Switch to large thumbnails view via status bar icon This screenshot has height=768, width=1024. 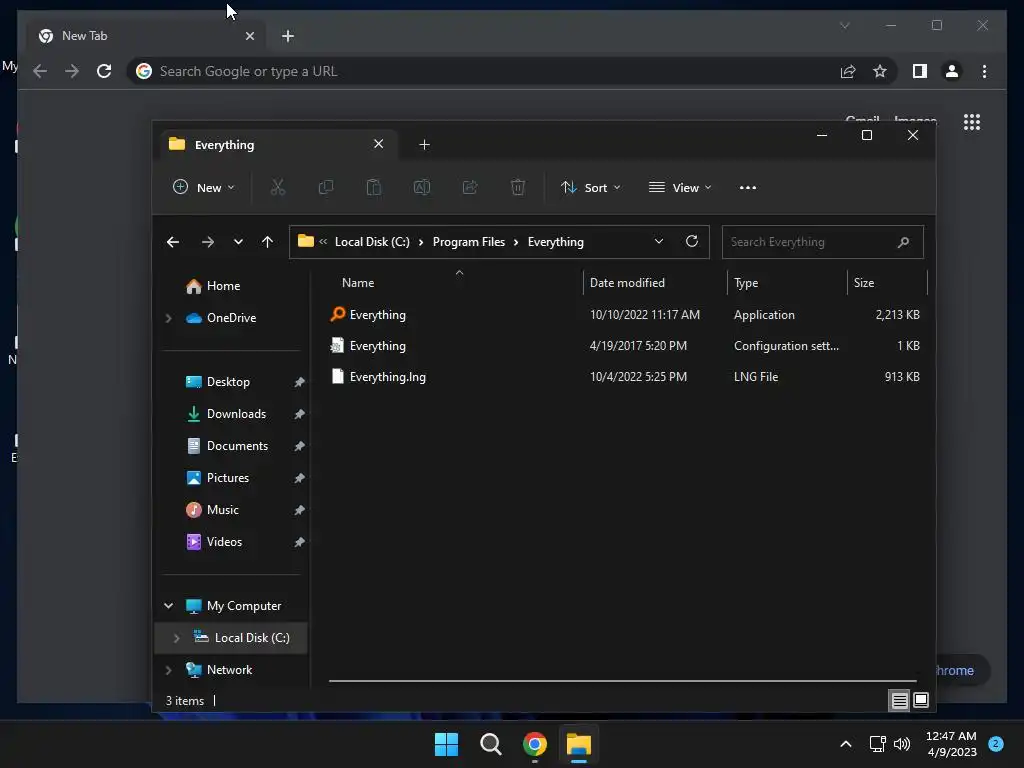pyautogui.click(x=921, y=701)
